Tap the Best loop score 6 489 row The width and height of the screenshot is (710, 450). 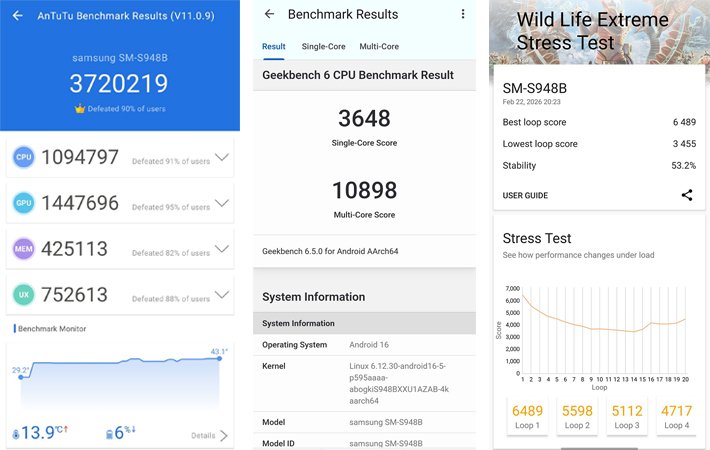coord(599,122)
